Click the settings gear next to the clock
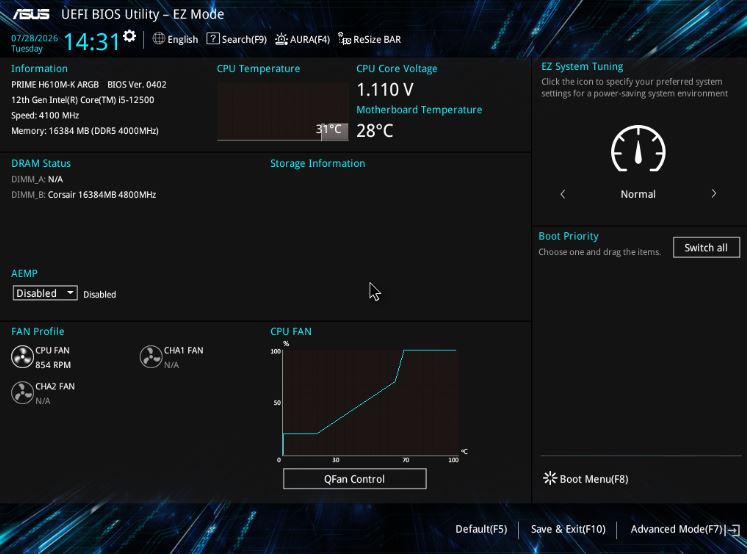The image size is (747, 554). 129,36
